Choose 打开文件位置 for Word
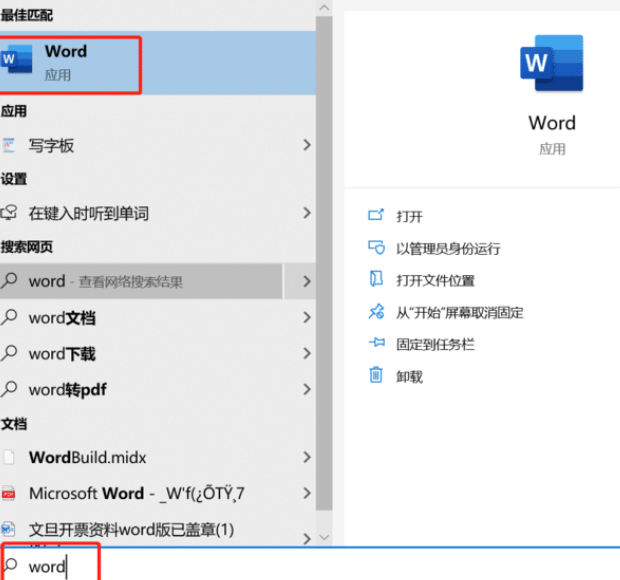The width and height of the screenshot is (620, 580). point(435,281)
